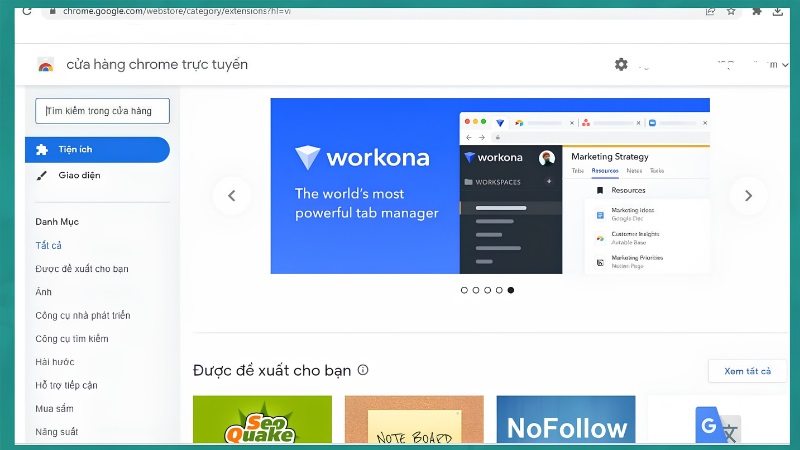The width and height of the screenshot is (800, 450).
Task: Open the Ảnh category
Action: pos(43,292)
